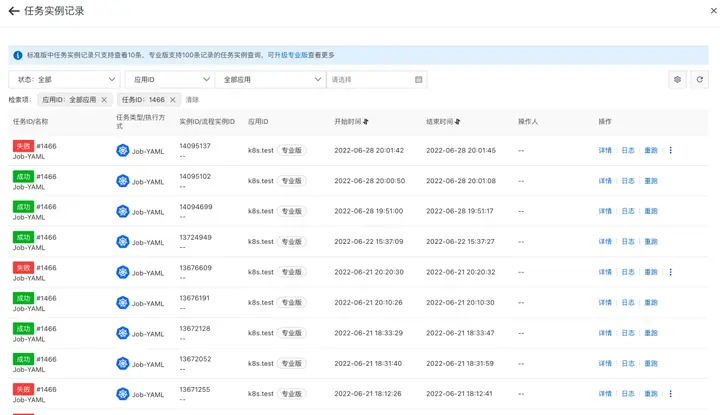Click 重跑 for instance 13724949
Image resolution: width=720 pixels, height=415 pixels.
(651, 242)
